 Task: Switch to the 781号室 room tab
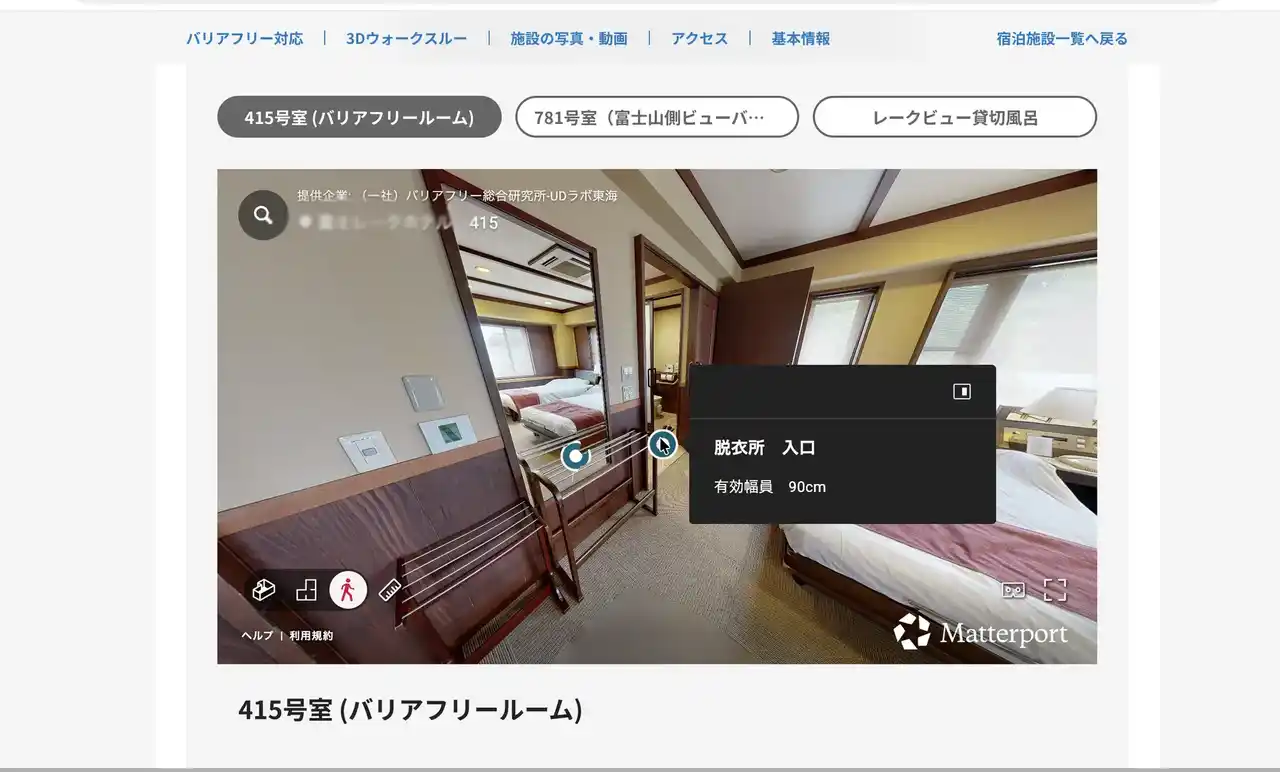(x=657, y=117)
